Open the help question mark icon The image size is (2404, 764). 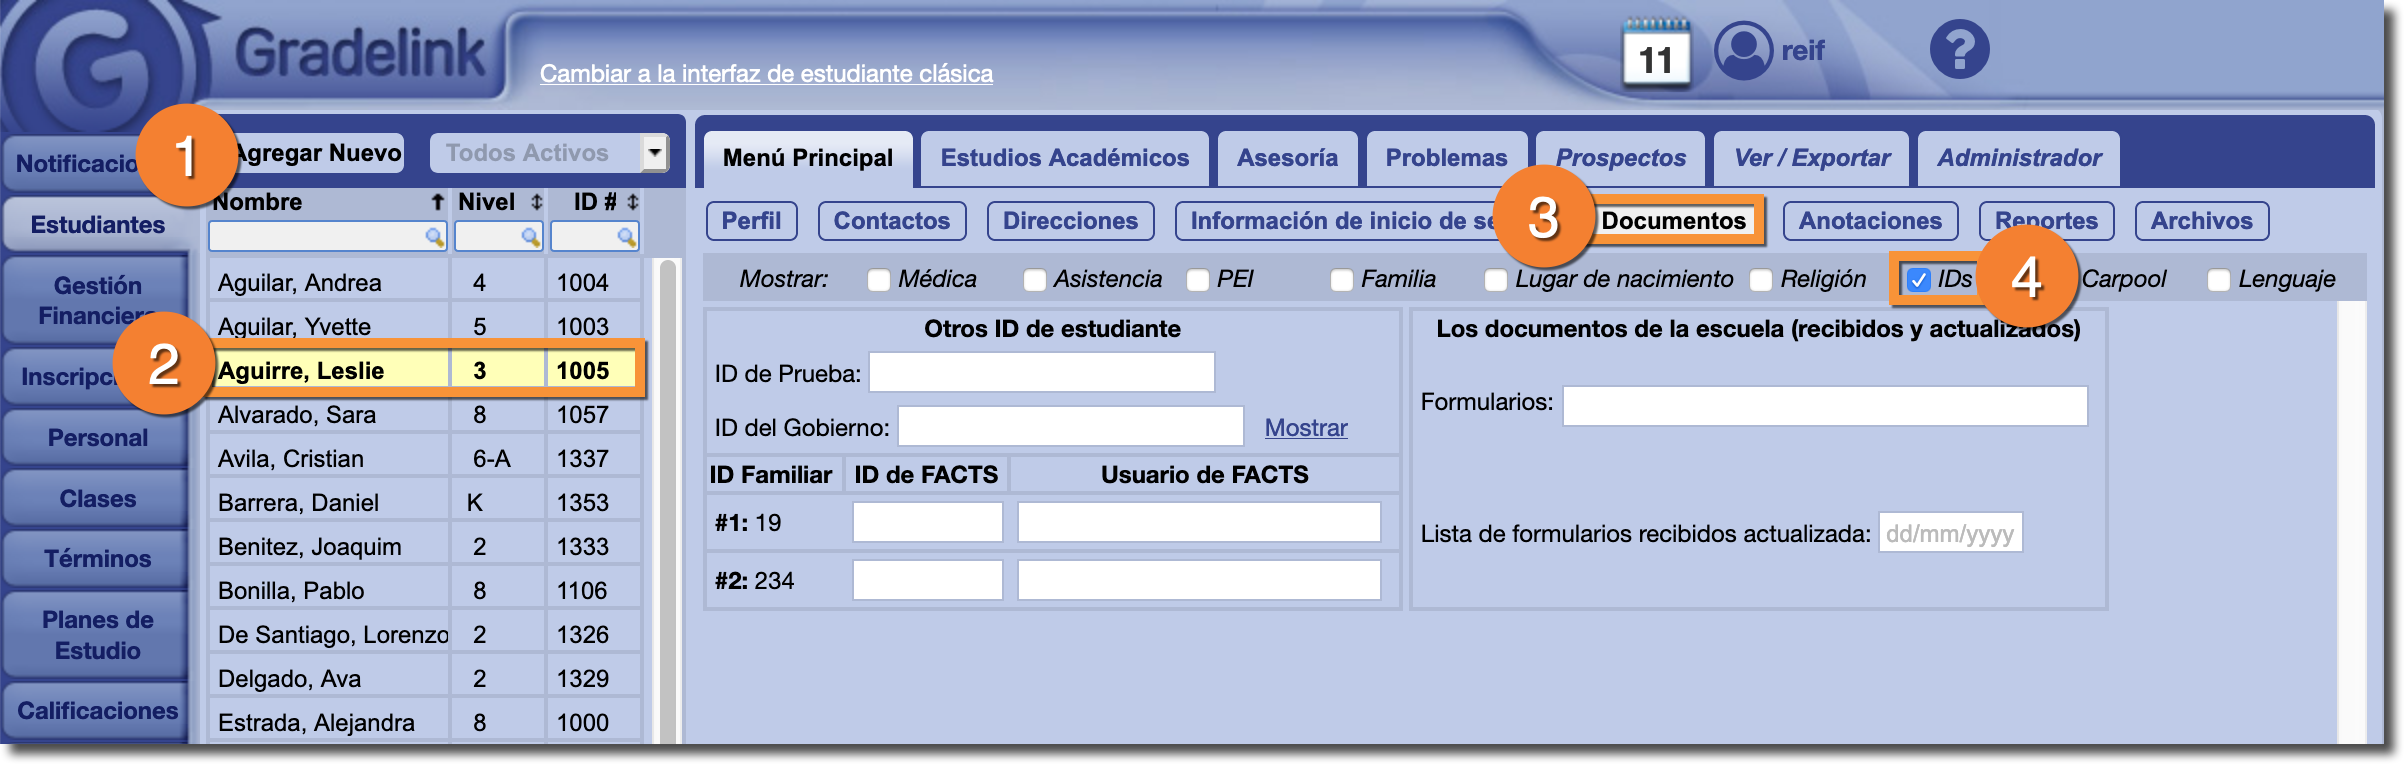[1959, 50]
